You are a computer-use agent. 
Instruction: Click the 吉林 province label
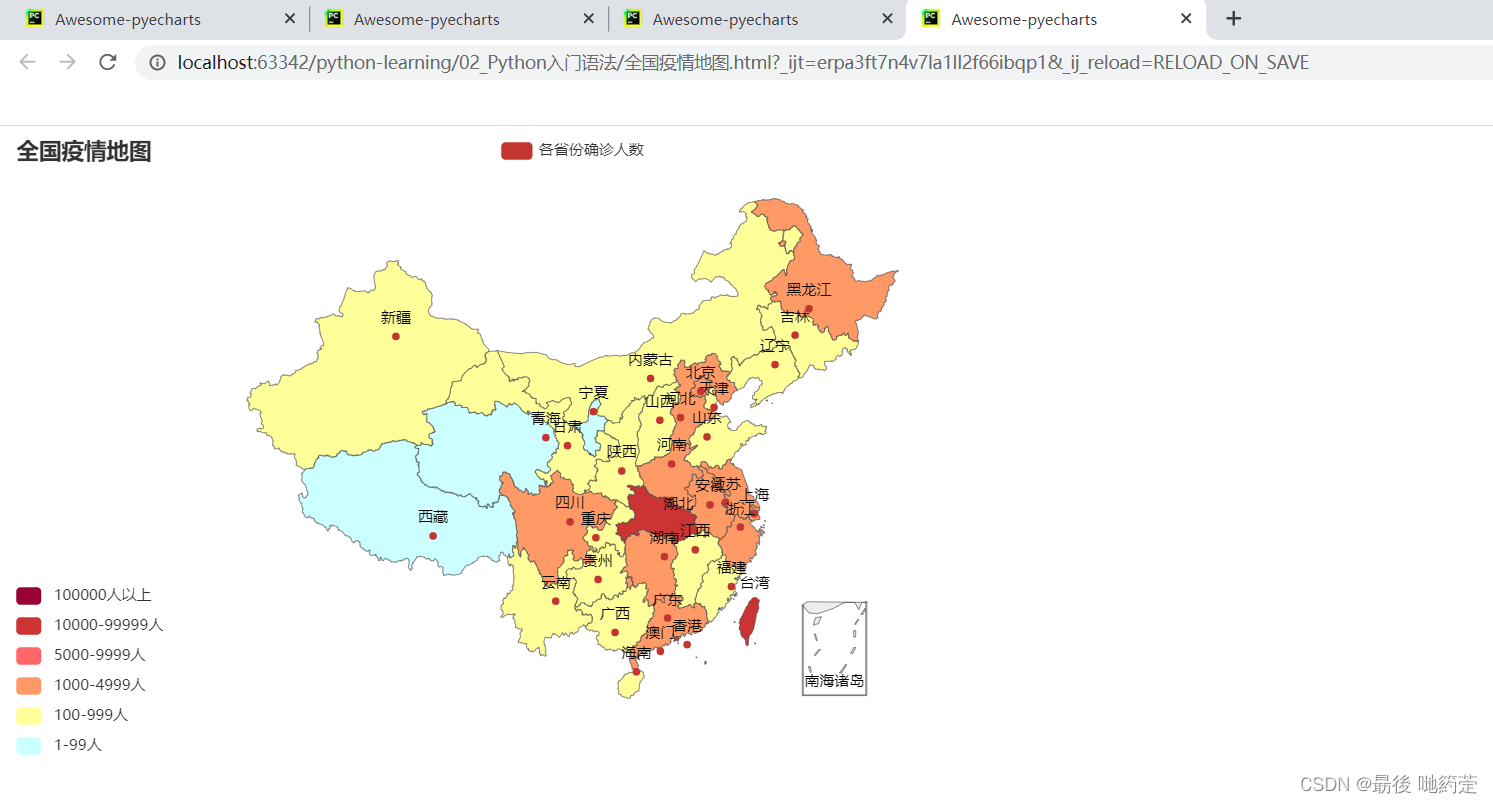[795, 317]
